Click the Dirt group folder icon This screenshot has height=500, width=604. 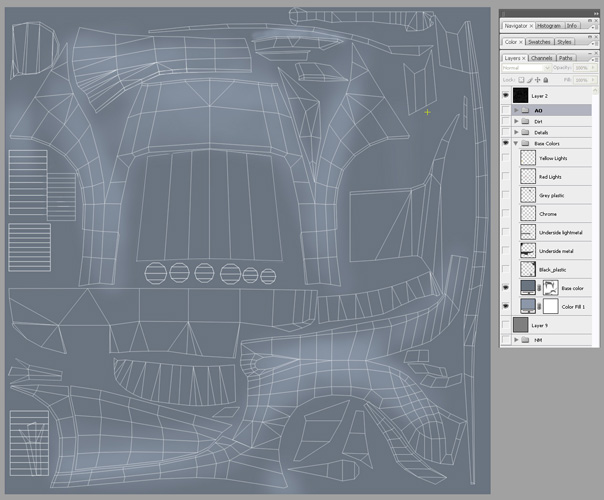pos(525,121)
